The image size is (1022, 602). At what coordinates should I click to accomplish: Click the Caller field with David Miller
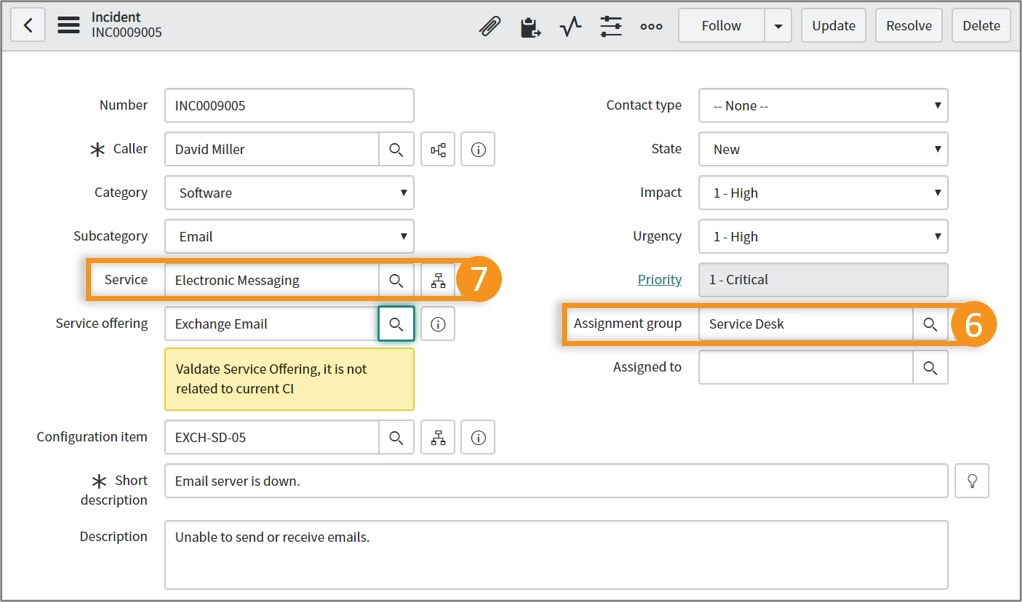272,149
